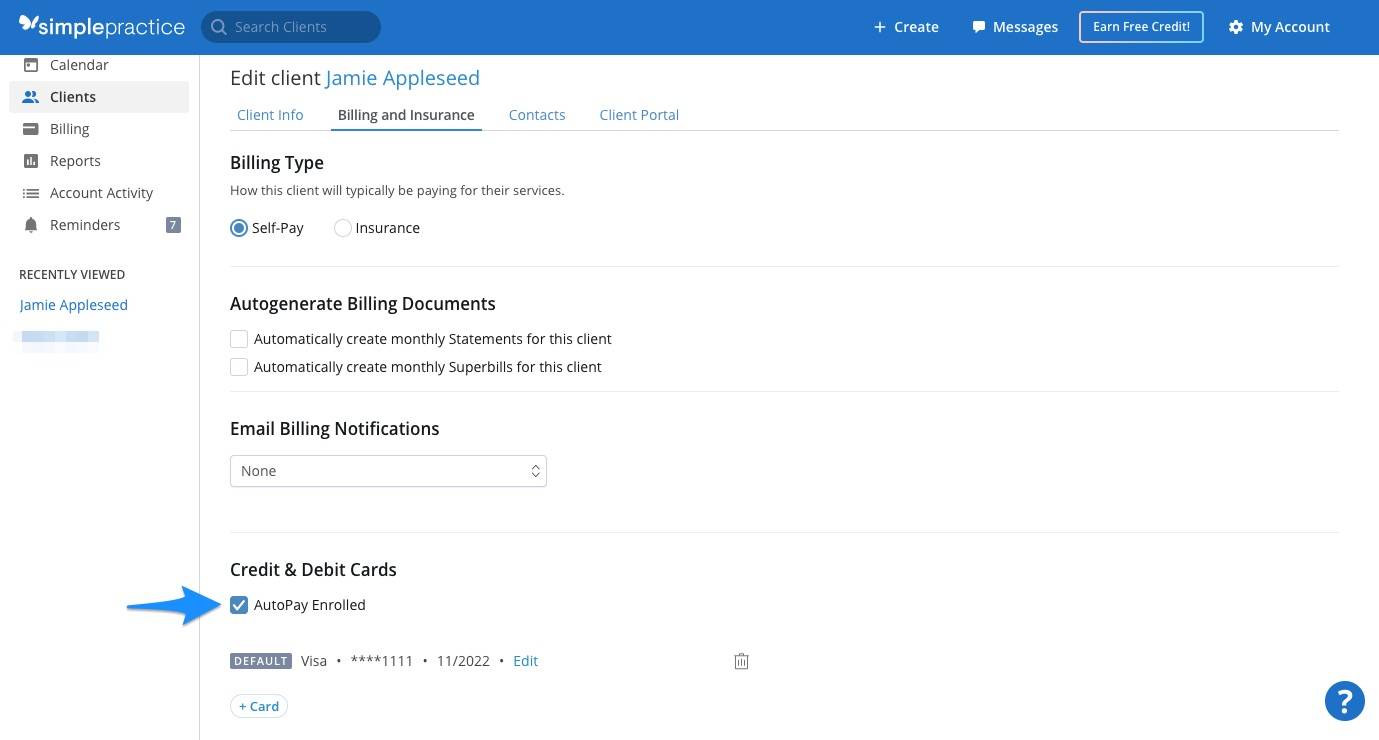This screenshot has width=1379, height=740.
Task: Delete the Visa card using the trash icon
Action: pyautogui.click(x=741, y=660)
